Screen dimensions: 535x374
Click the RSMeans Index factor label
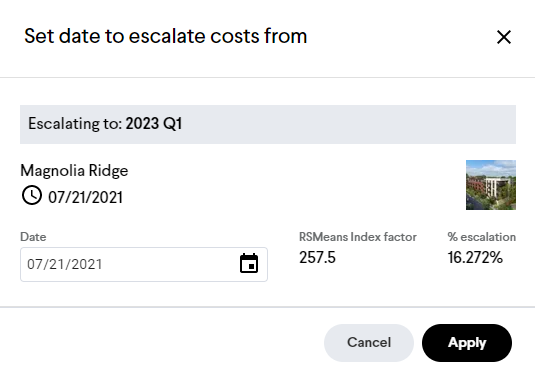click(358, 237)
